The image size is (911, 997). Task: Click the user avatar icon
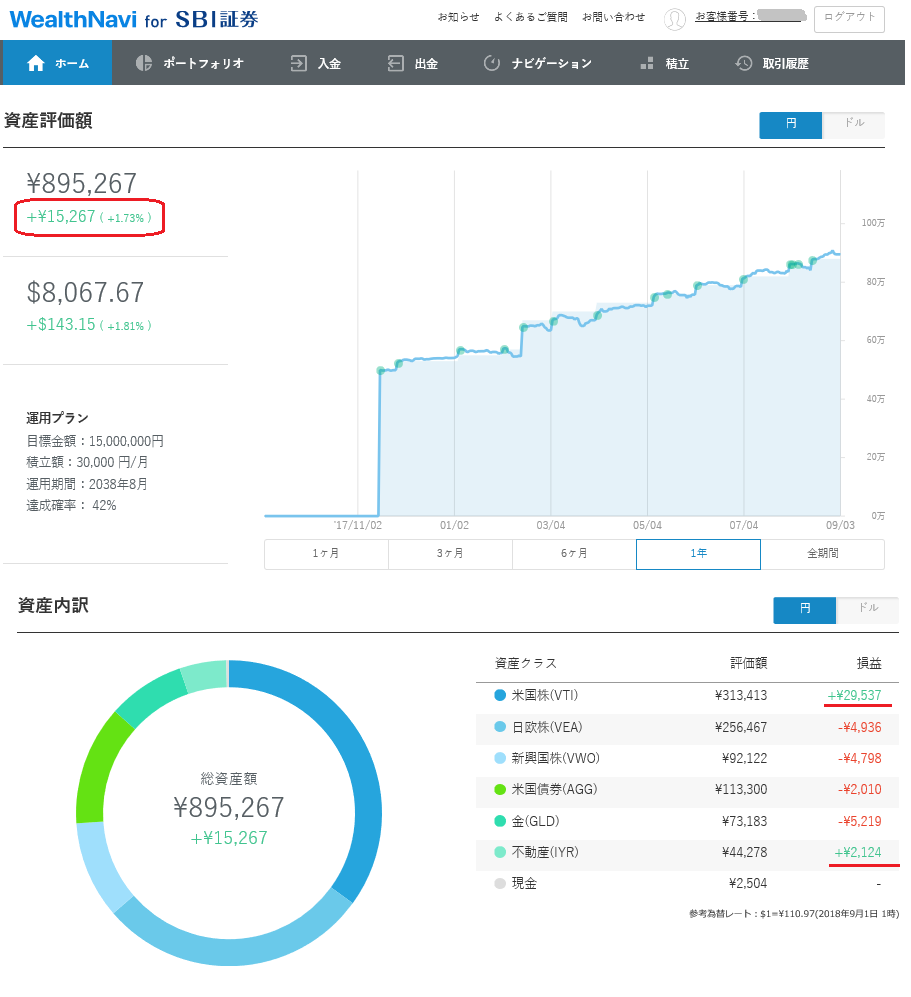pos(675,19)
